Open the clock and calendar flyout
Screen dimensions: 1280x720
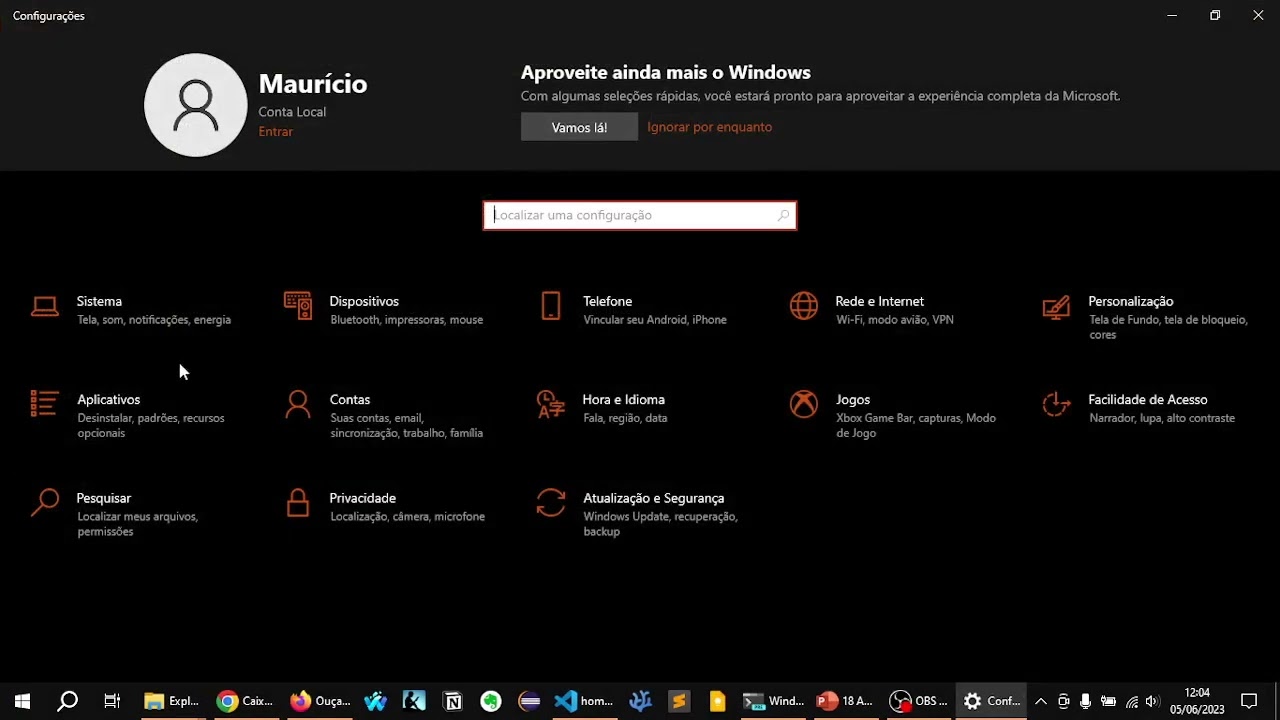(x=1197, y=701)
